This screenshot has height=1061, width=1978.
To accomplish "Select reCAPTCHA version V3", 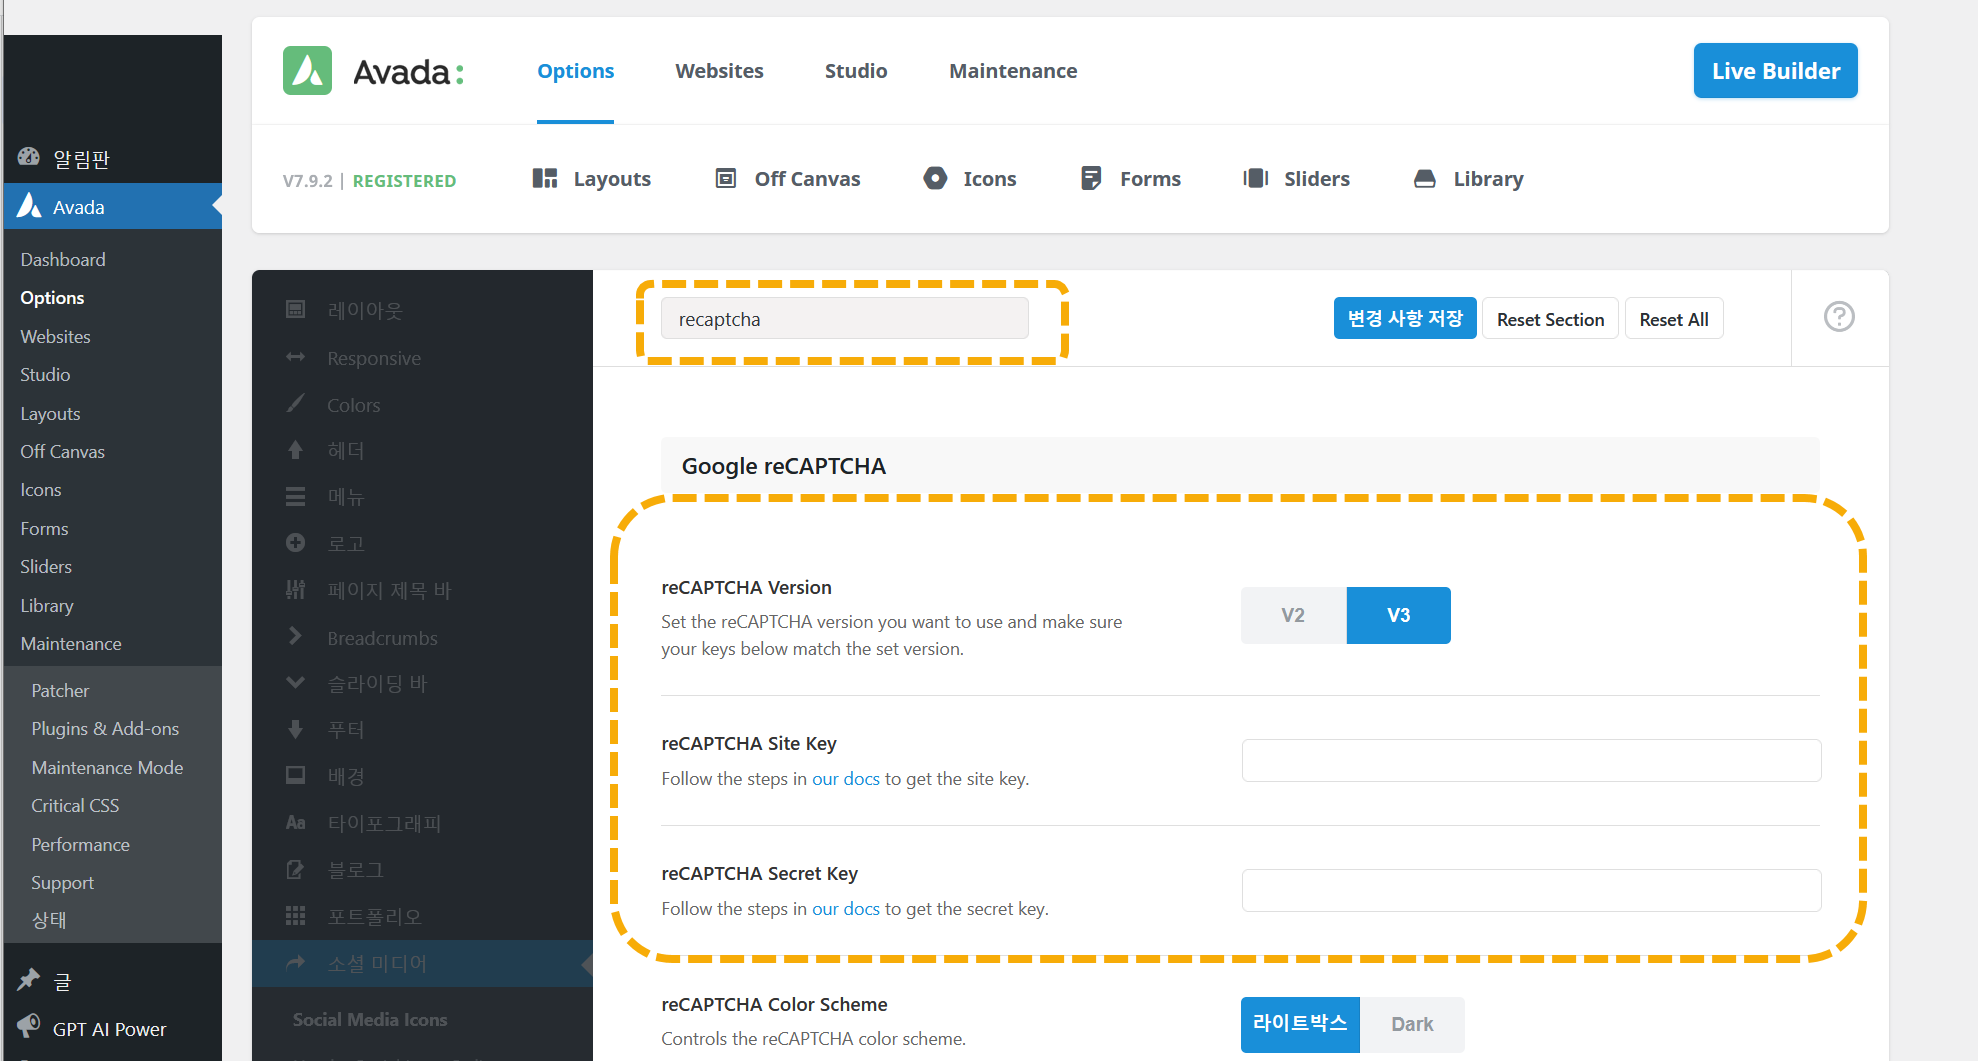I will click(1398, 615).
